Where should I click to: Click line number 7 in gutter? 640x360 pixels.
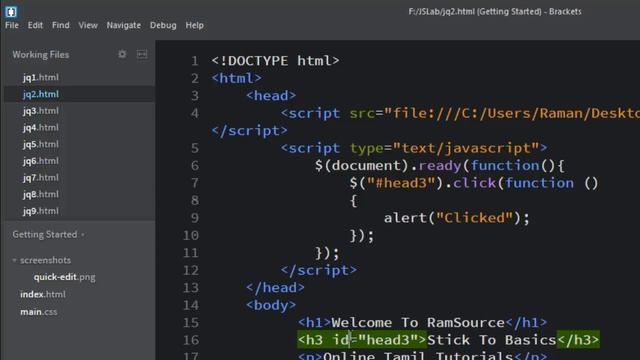pos(195,183)
